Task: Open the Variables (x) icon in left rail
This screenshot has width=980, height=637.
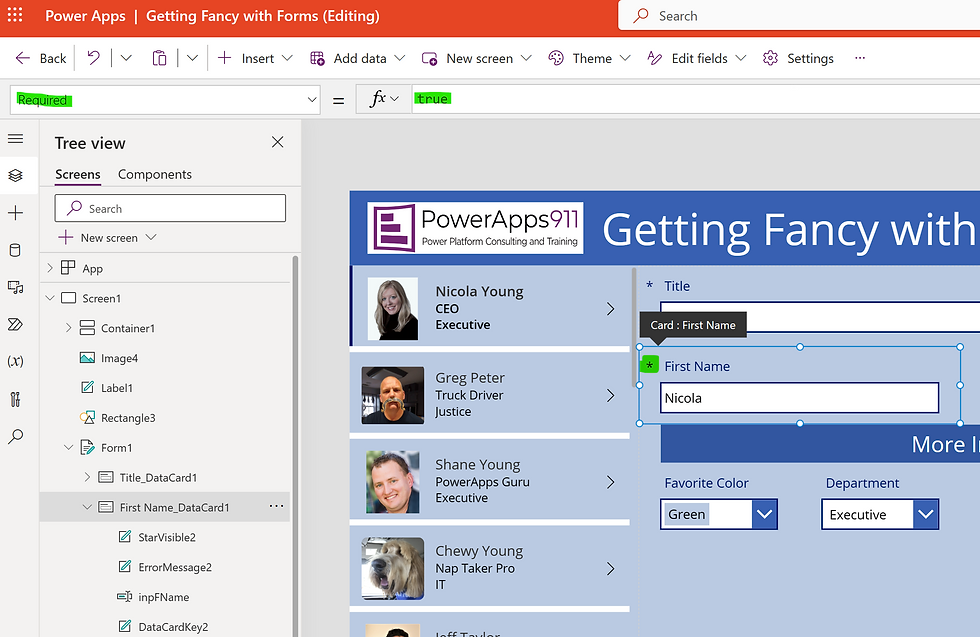Action: tap(16, 361)
